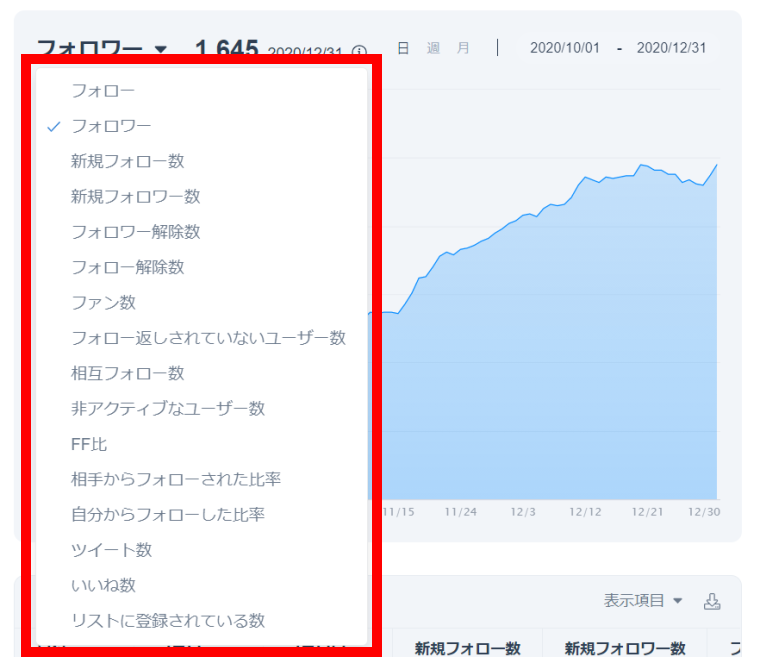Screen dimensions: 760x657
Task: Select FF比 in the metric menu
Action: pos(89,444)
